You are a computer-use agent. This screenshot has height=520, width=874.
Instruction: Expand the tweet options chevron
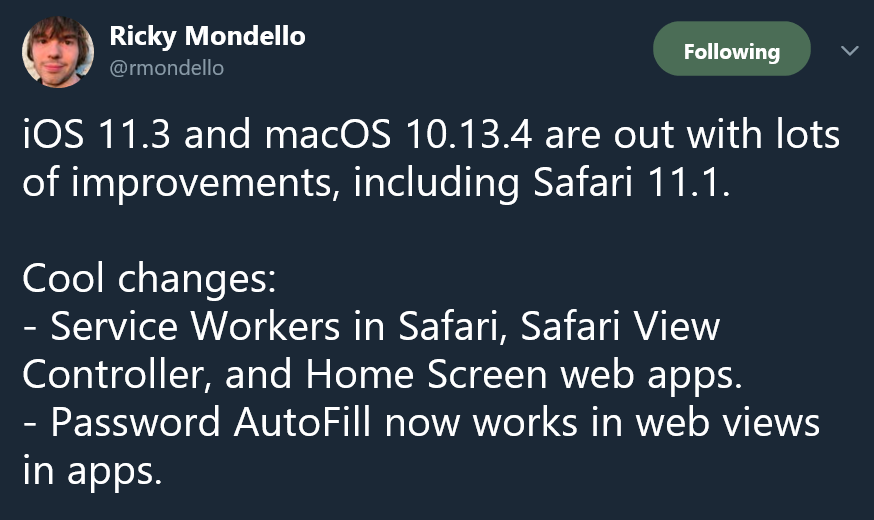click(x=849, y=51)
